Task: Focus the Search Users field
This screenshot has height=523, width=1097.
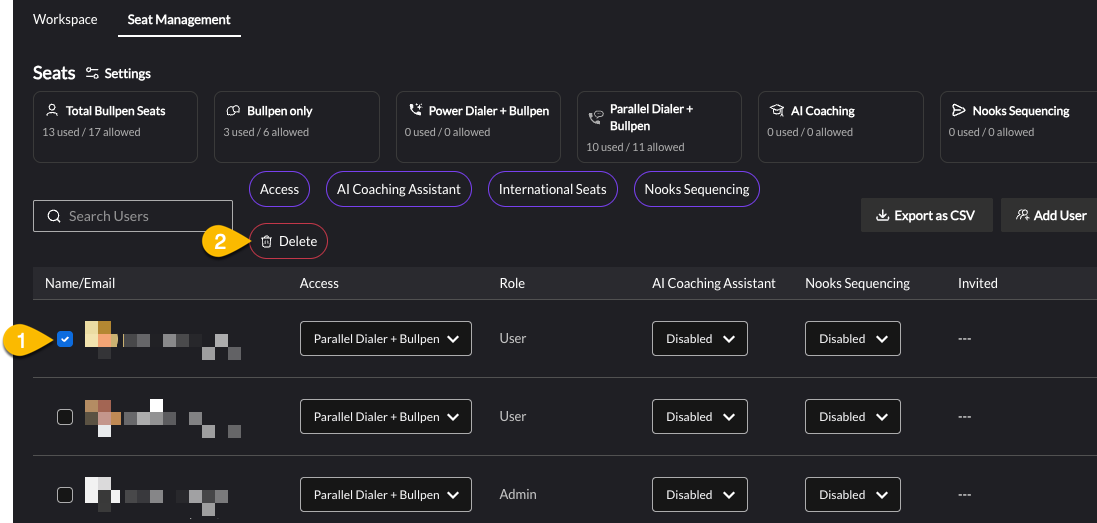Action: click(x=133, y=216)
